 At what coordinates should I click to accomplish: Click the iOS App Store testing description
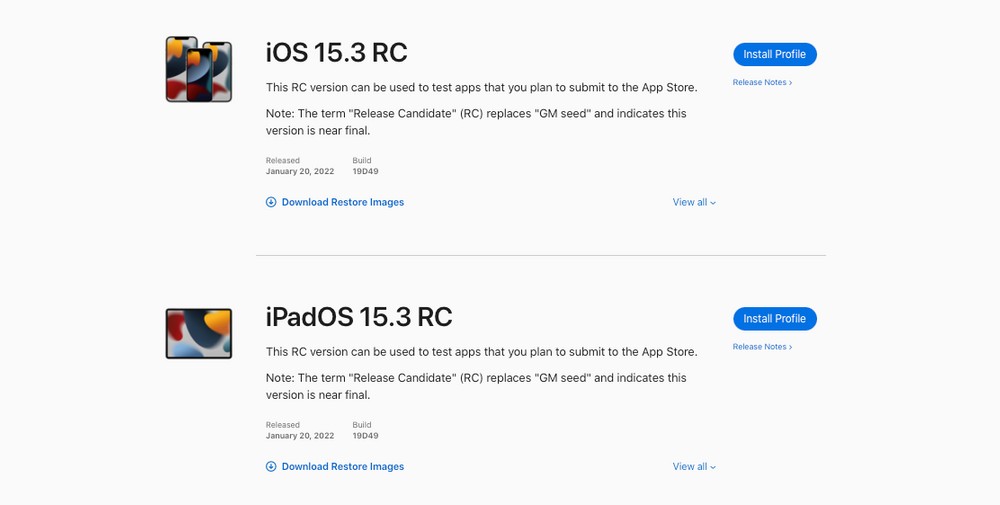pos(481,87)
